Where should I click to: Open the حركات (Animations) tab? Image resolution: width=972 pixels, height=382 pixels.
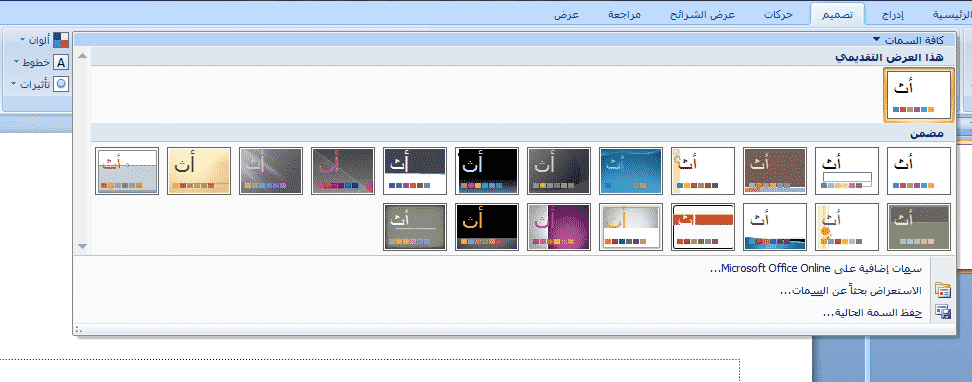pyautogui.click(x=778, y=15)
